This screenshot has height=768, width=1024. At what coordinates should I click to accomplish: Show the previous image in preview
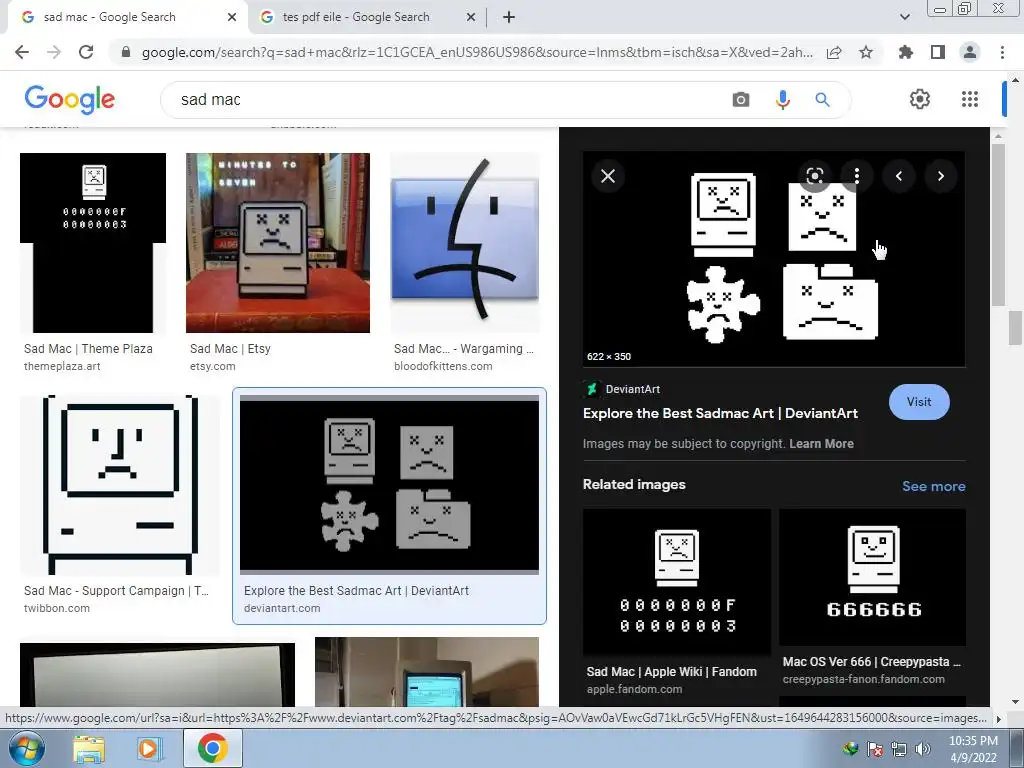tap(899, 176)
